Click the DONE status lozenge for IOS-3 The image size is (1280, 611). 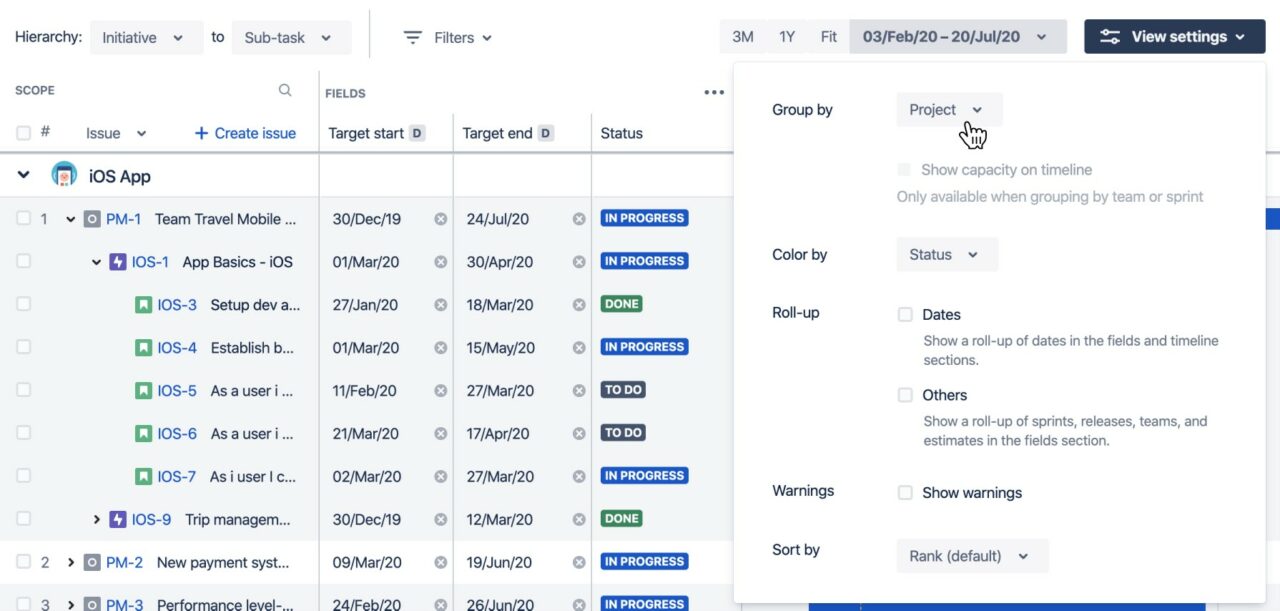pyautogui.click(x=621, y=303)
